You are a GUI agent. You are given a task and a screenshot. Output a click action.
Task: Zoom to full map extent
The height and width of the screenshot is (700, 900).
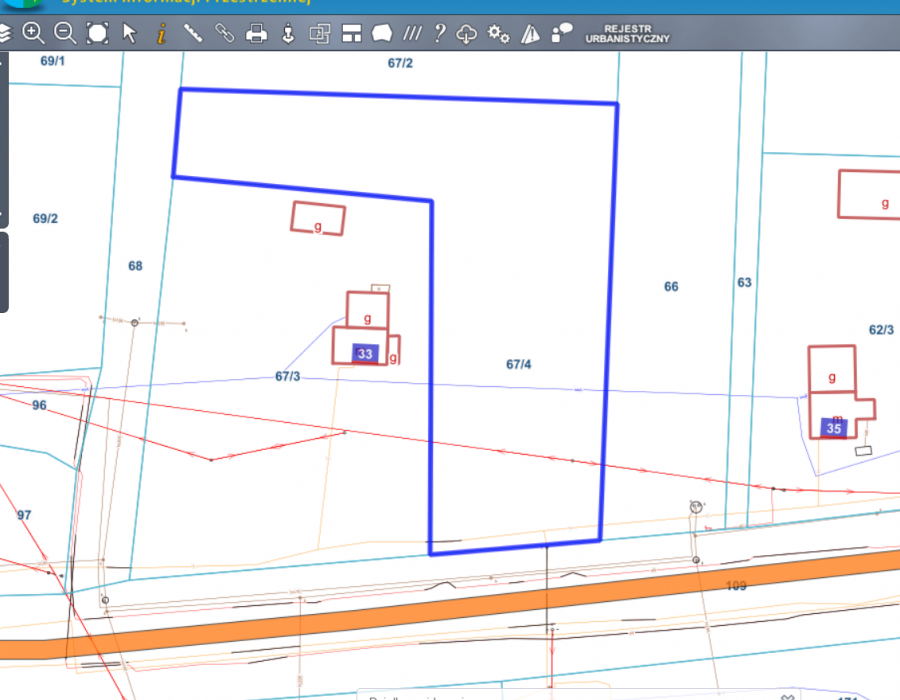click(x=97, y=33)
